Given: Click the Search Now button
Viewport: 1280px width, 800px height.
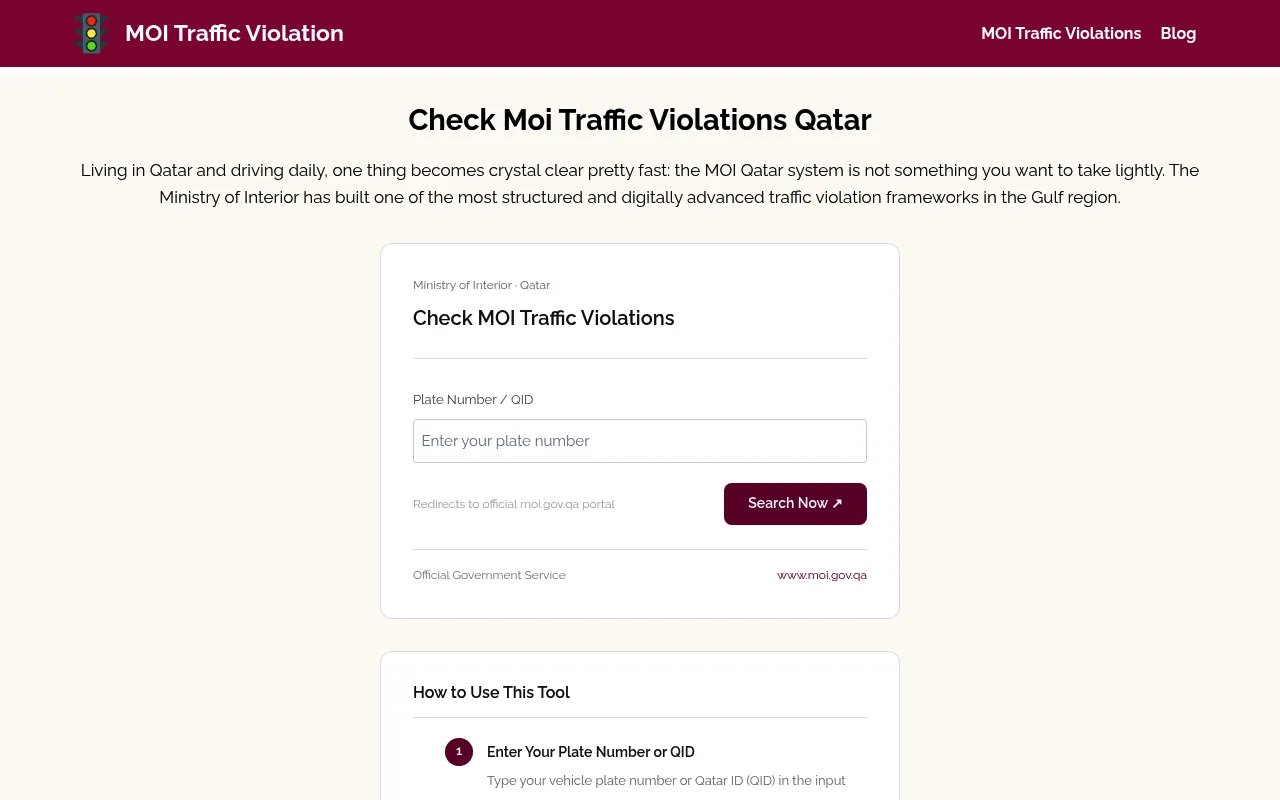Looking at the screenshot, I should (x=795, y=504).
